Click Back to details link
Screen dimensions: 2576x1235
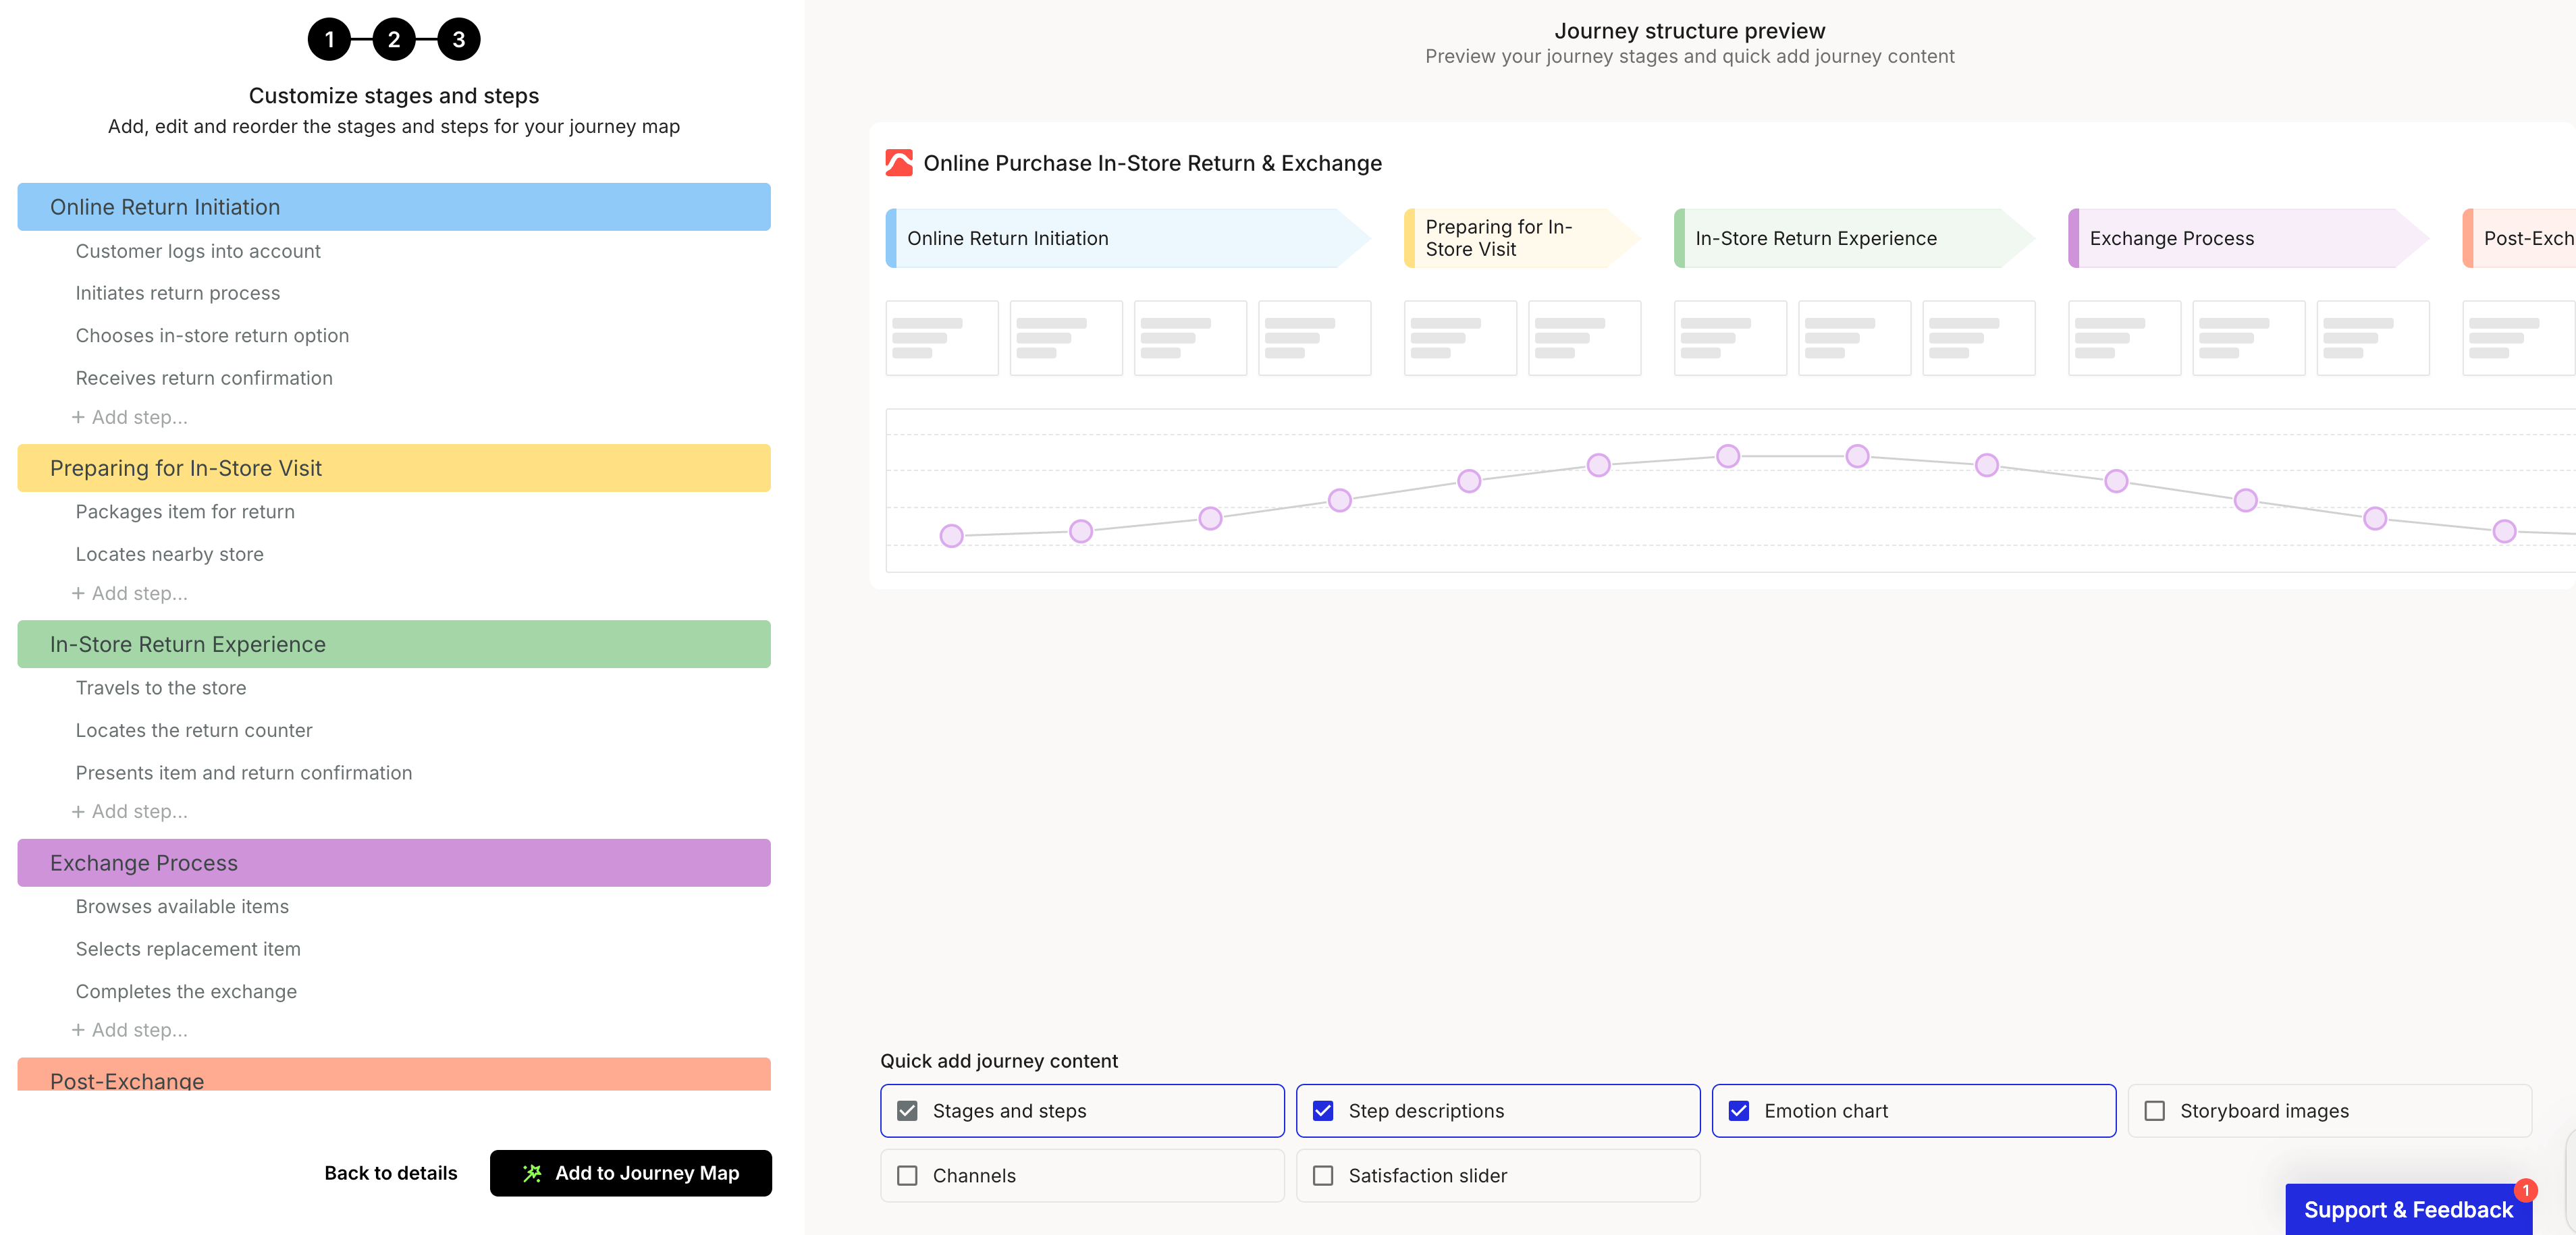coord(390,1173)
